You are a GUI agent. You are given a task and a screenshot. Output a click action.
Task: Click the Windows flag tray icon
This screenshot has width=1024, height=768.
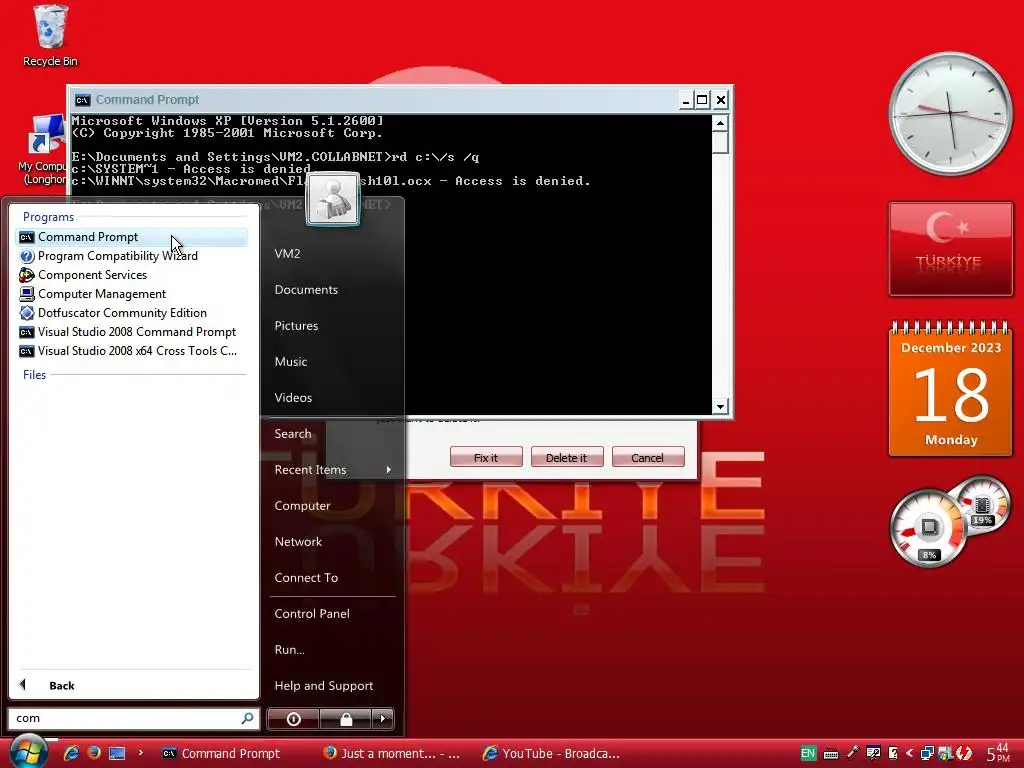[945, 754]
